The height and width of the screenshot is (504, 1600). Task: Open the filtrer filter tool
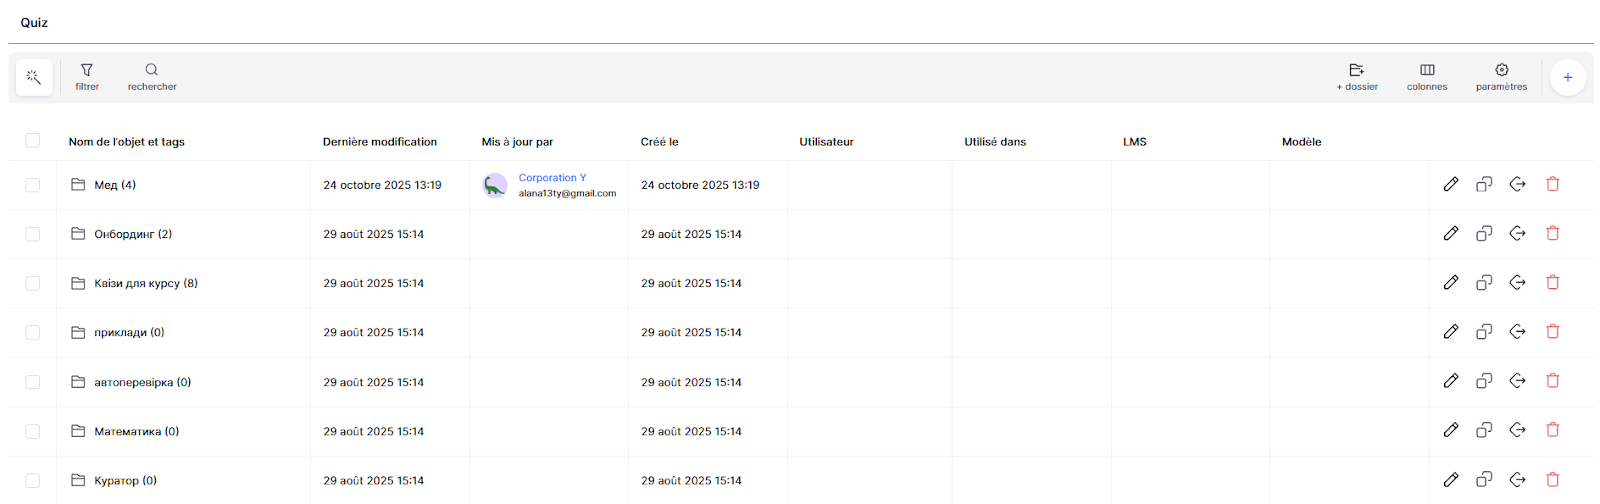click(87, 77)
